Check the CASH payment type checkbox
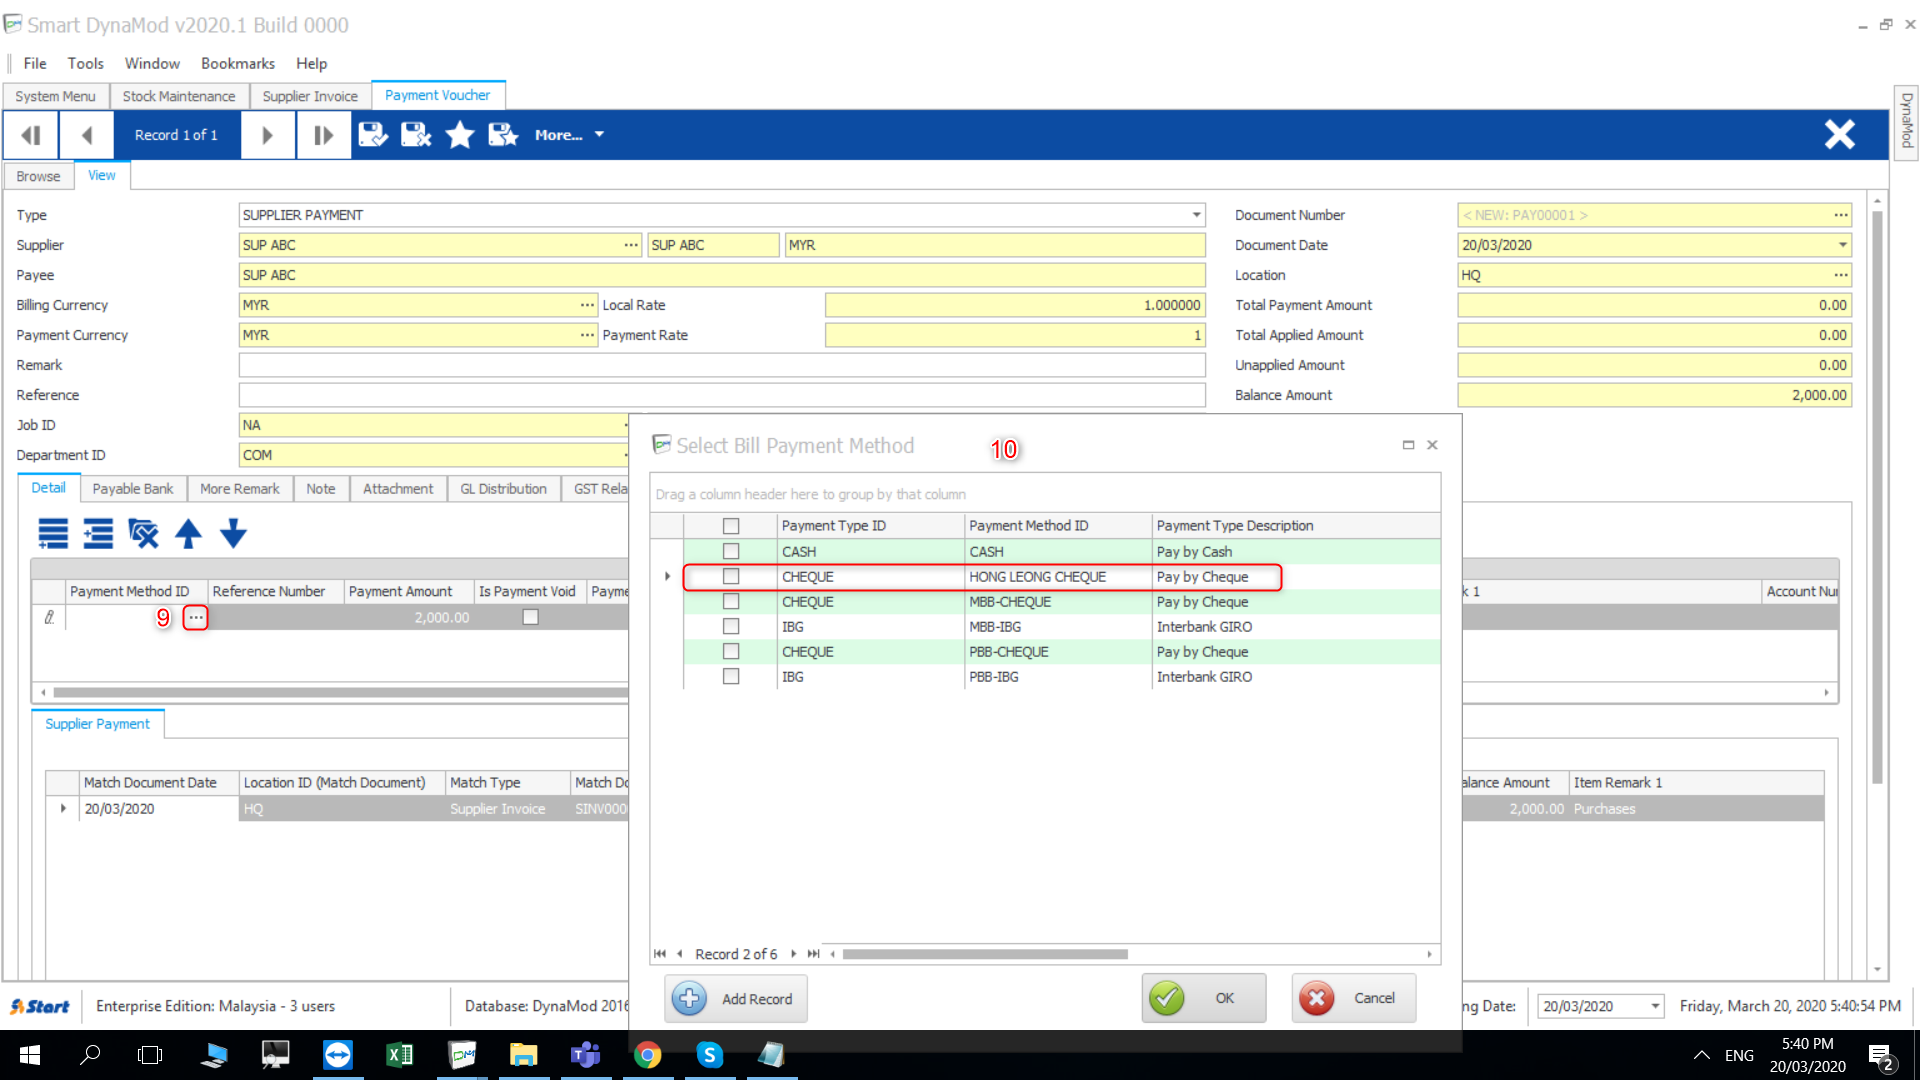Viewport: 1920px width, 1080px height. (x=731, y=552)
